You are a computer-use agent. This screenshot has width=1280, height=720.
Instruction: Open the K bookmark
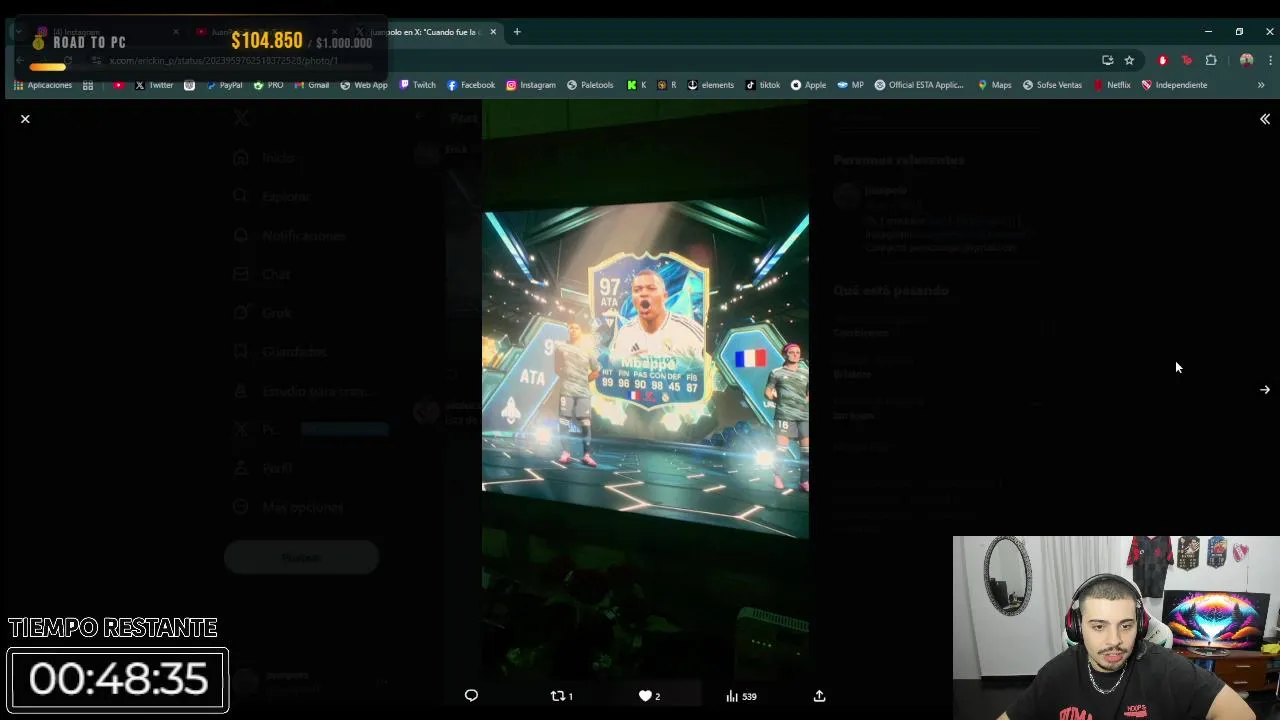coord(636,85)
